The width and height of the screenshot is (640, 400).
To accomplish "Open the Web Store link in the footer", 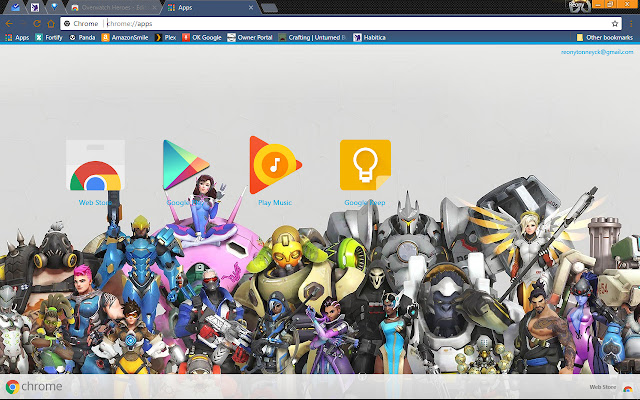I will (611, 387).
